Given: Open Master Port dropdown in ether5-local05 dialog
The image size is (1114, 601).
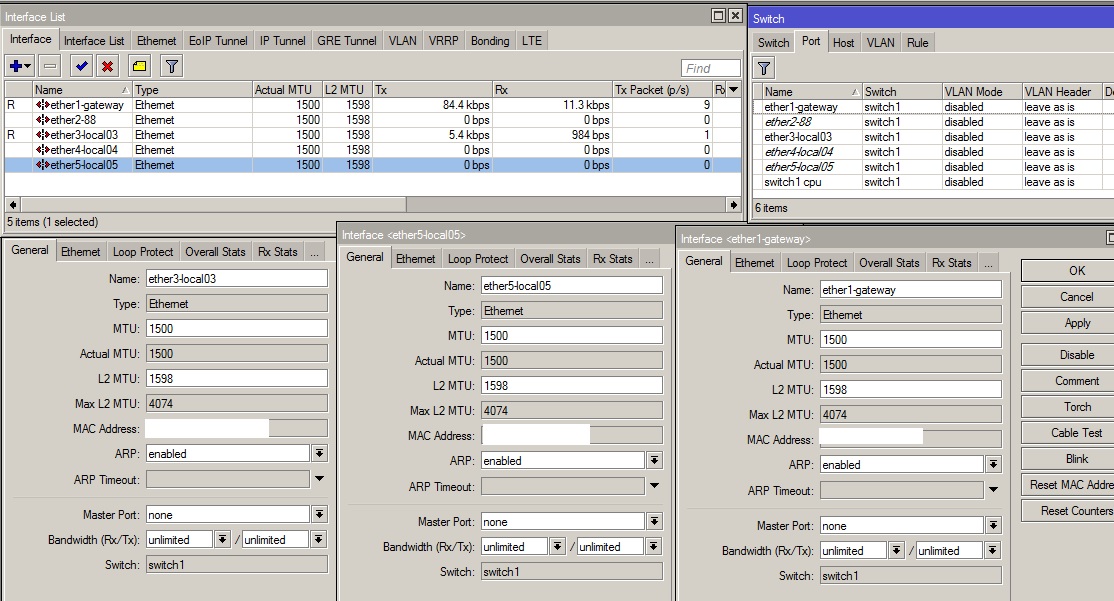Looking at the screenshot, I should 654,521.
